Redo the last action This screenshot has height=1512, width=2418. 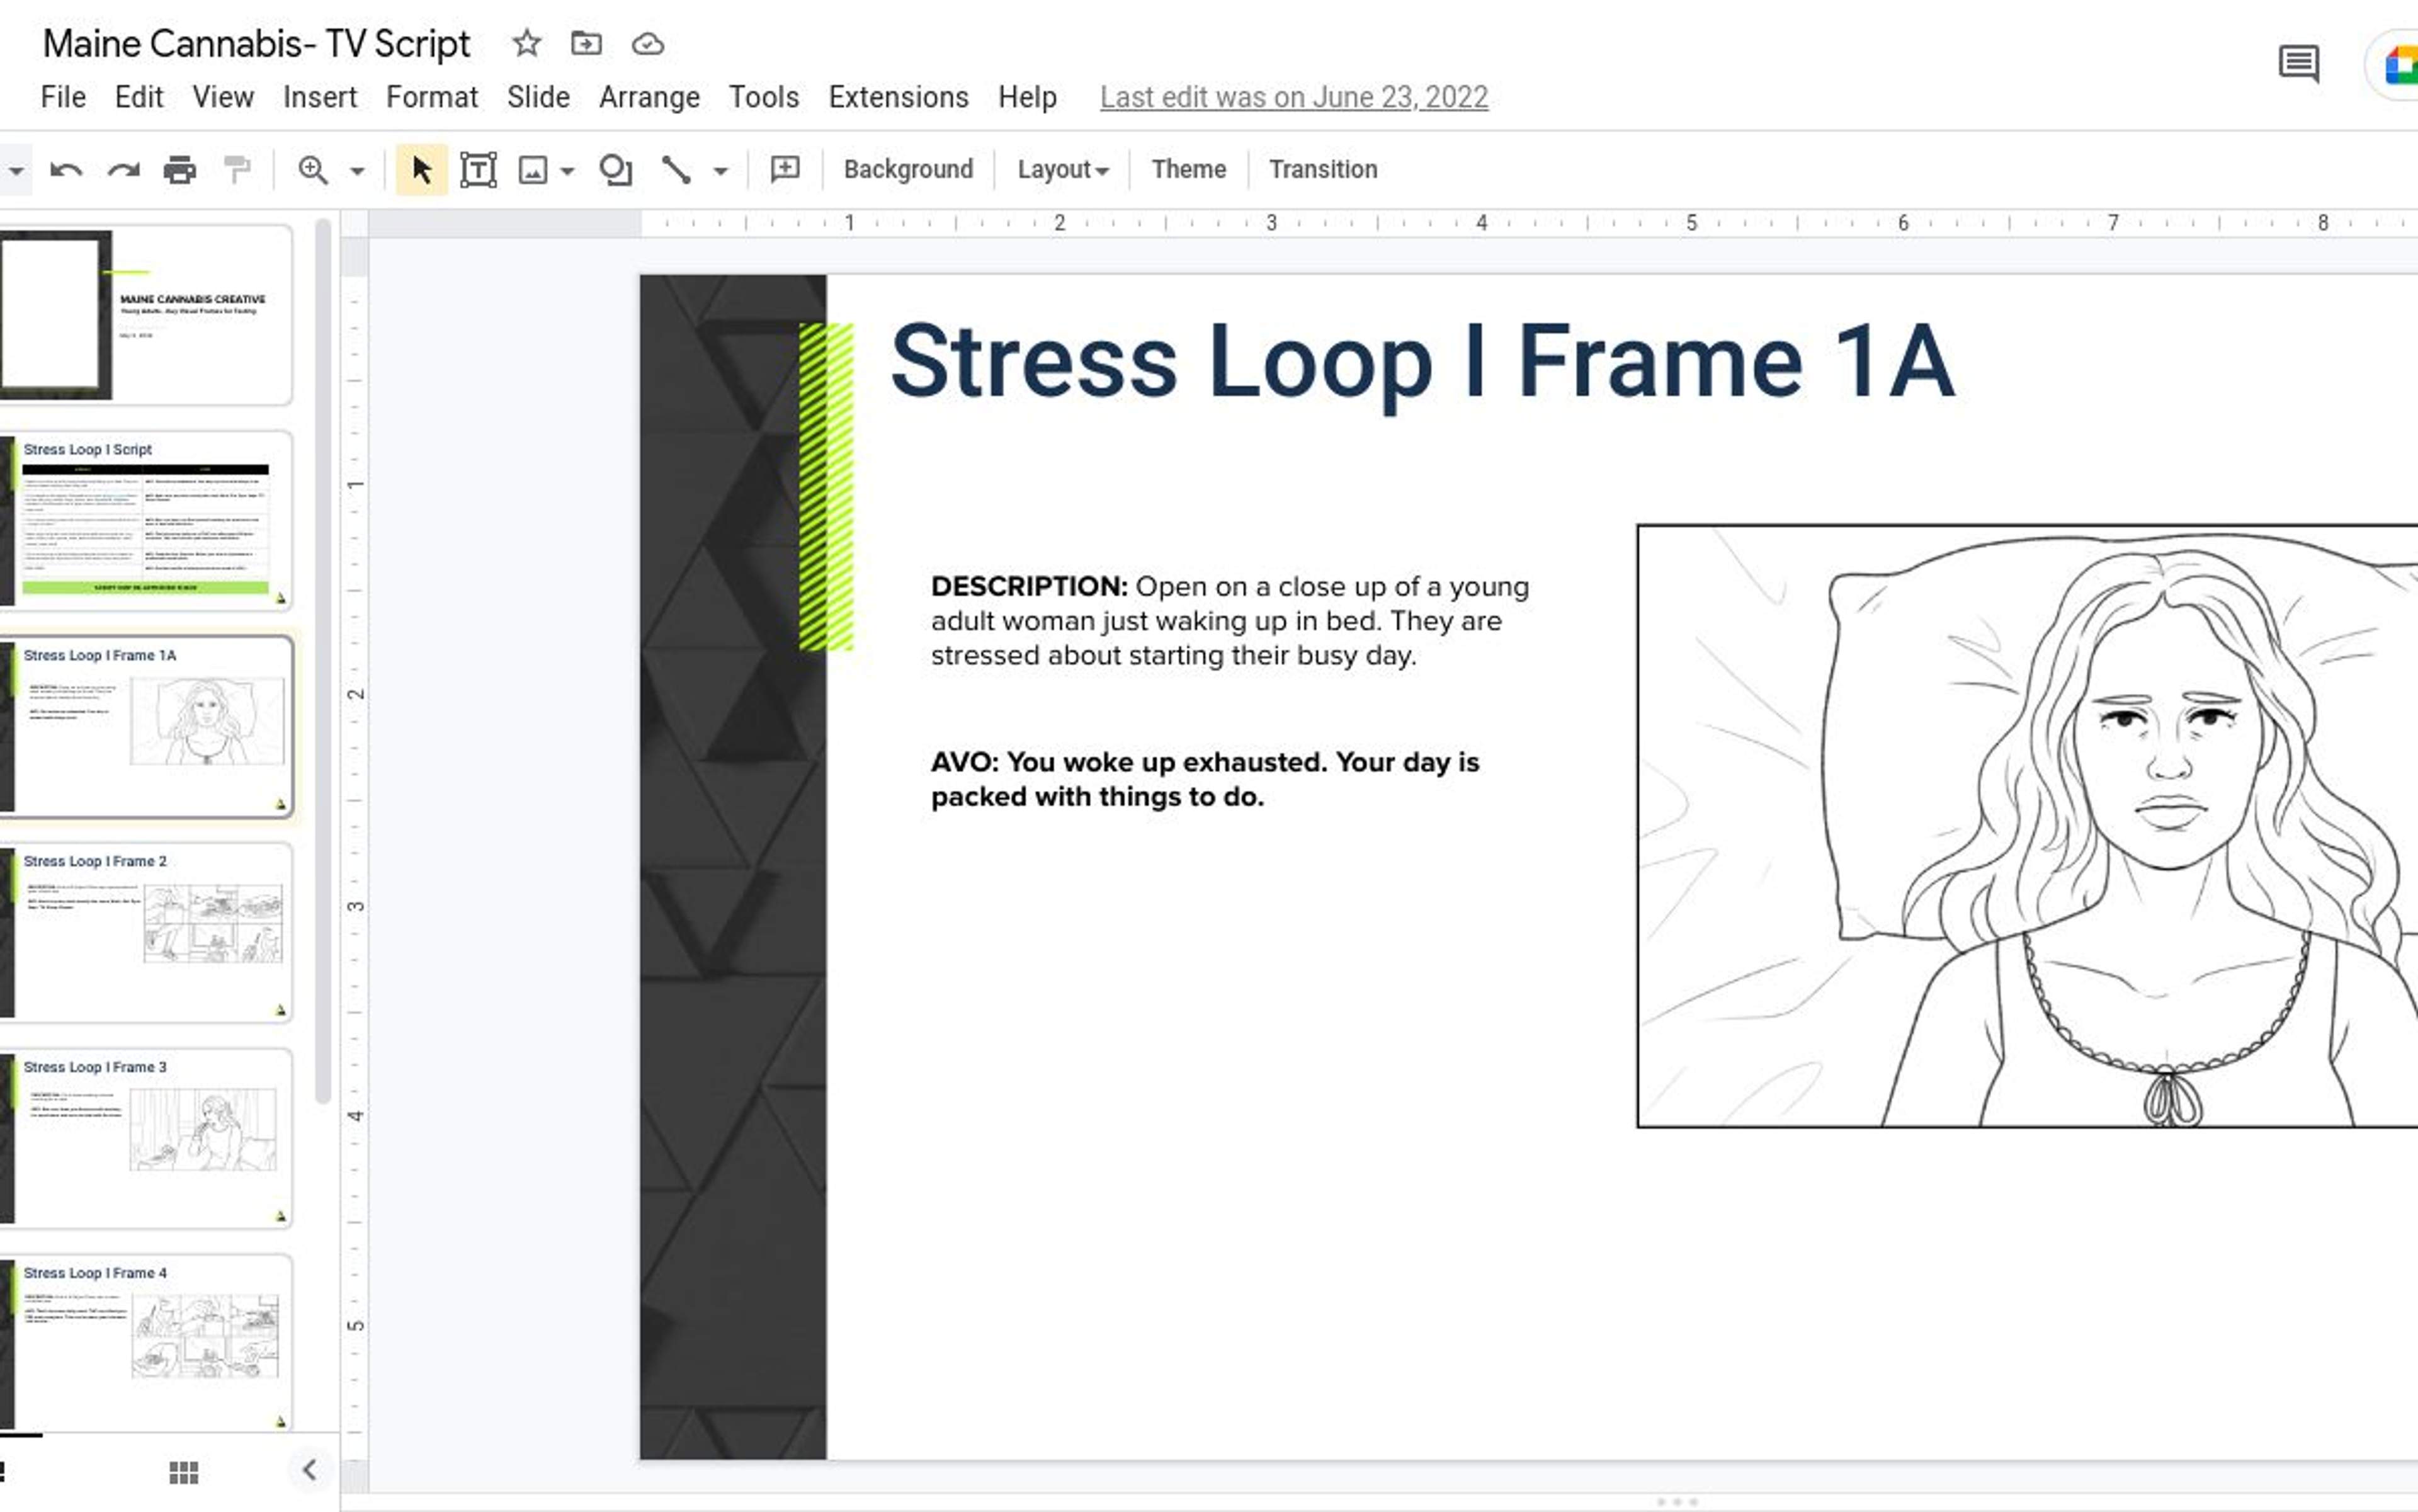tap(123, 170)
